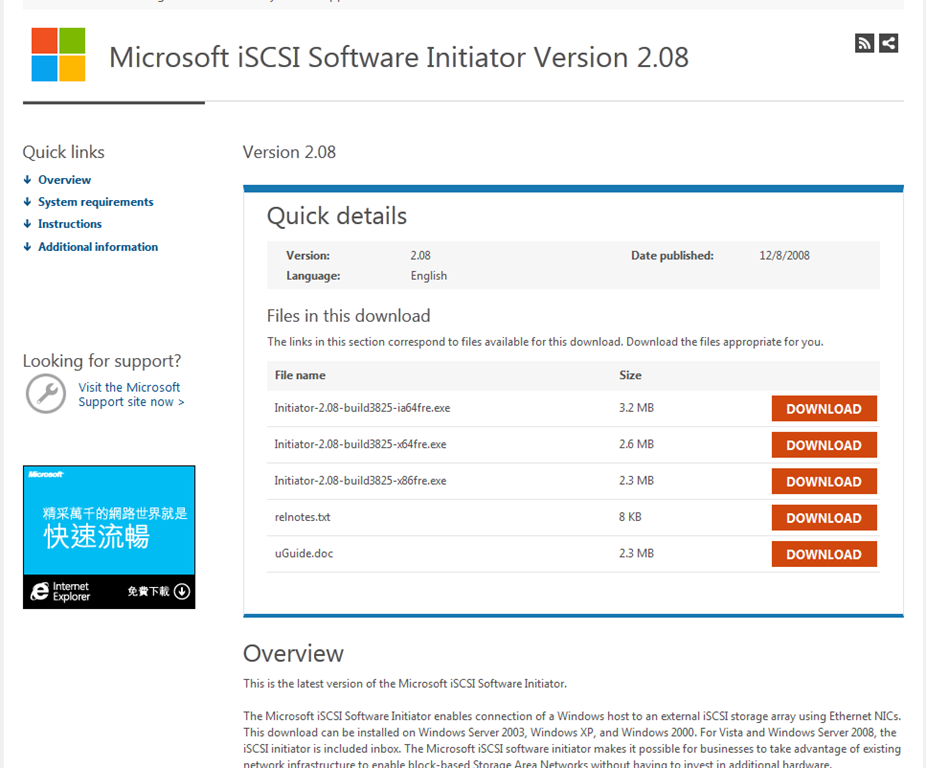Screen dimensions: 926x768
Task: Download relnotes.txt file
Action: coord(824,518)
